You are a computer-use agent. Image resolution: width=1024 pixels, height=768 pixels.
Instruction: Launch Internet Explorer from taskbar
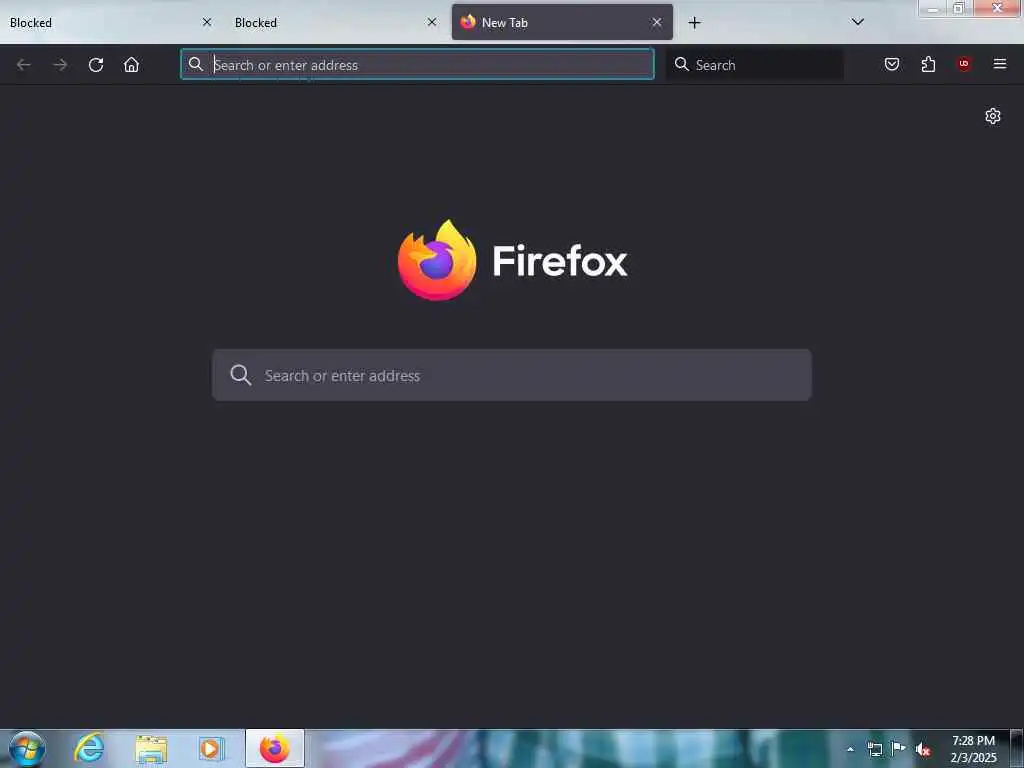89,748
